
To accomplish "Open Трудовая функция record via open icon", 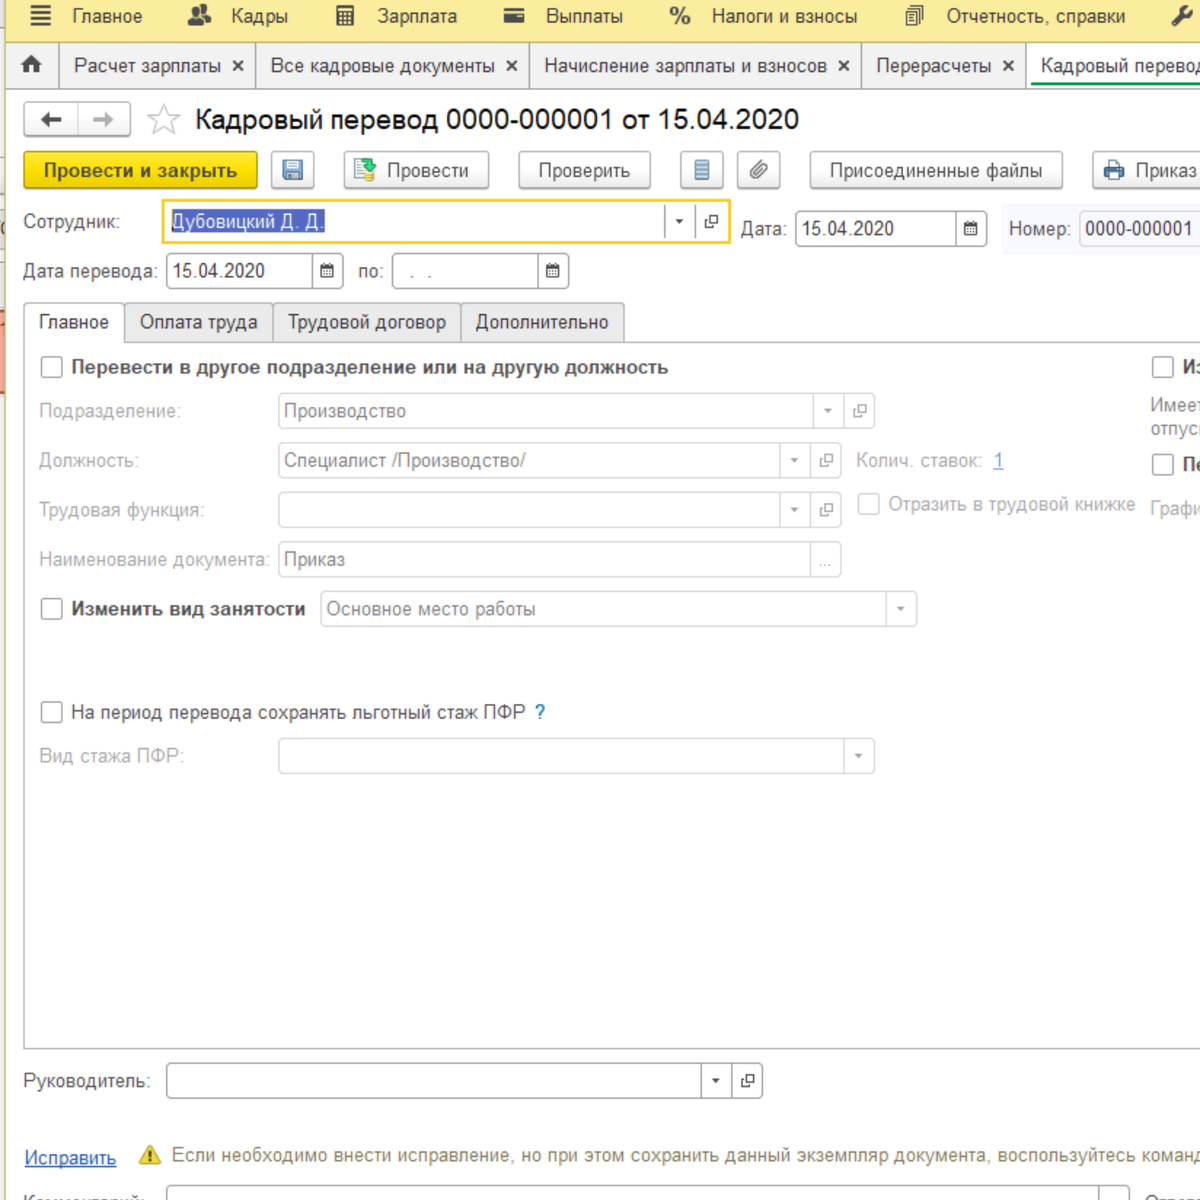I will pos(826,510).
